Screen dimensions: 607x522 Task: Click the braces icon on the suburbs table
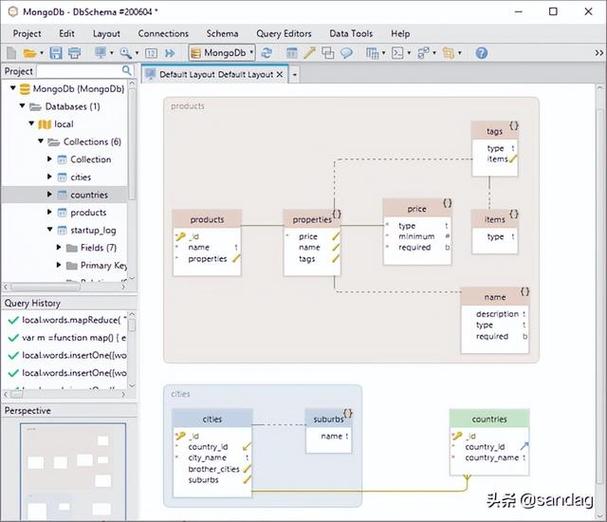coord(348,413)
